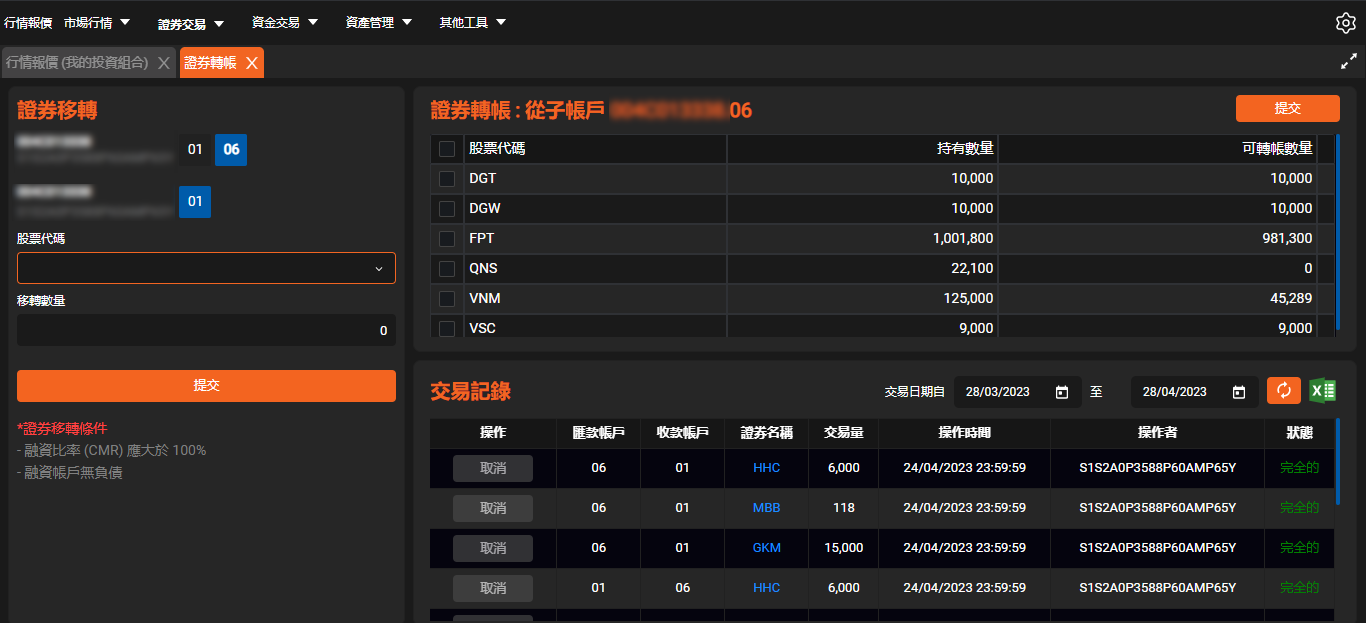Image resolution: width=1366 pixels, height=623 pixels.
Task: Switch to the 行情報價 (我的投資組合) tab
Action: [77, 63]
